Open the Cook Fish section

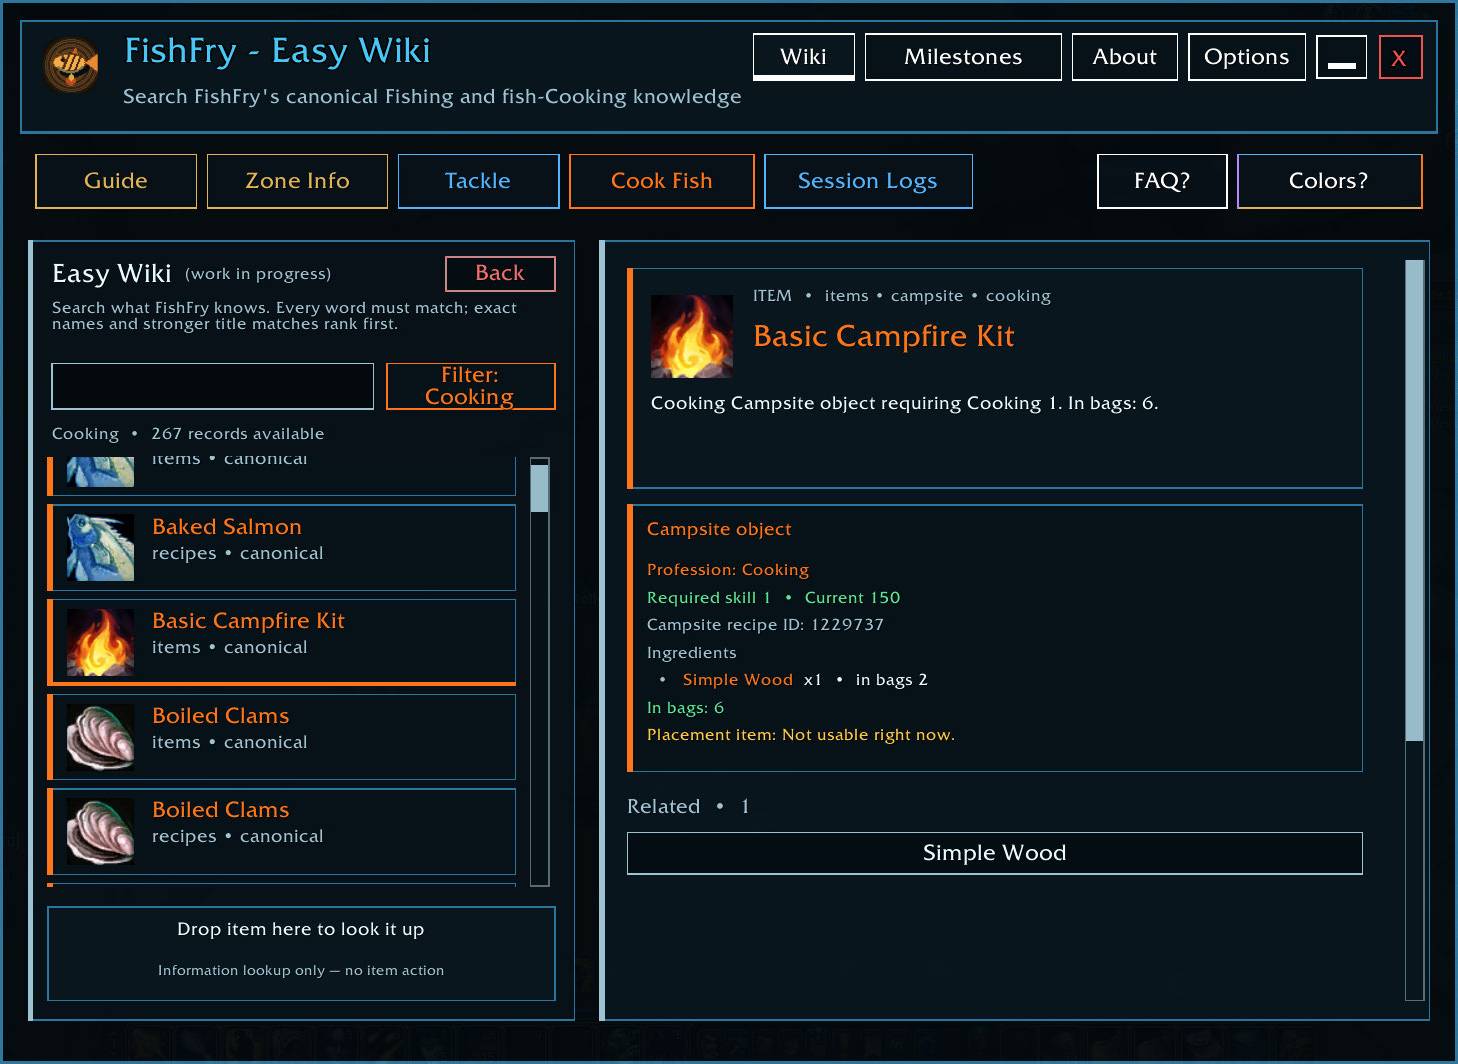pos(662,181)
